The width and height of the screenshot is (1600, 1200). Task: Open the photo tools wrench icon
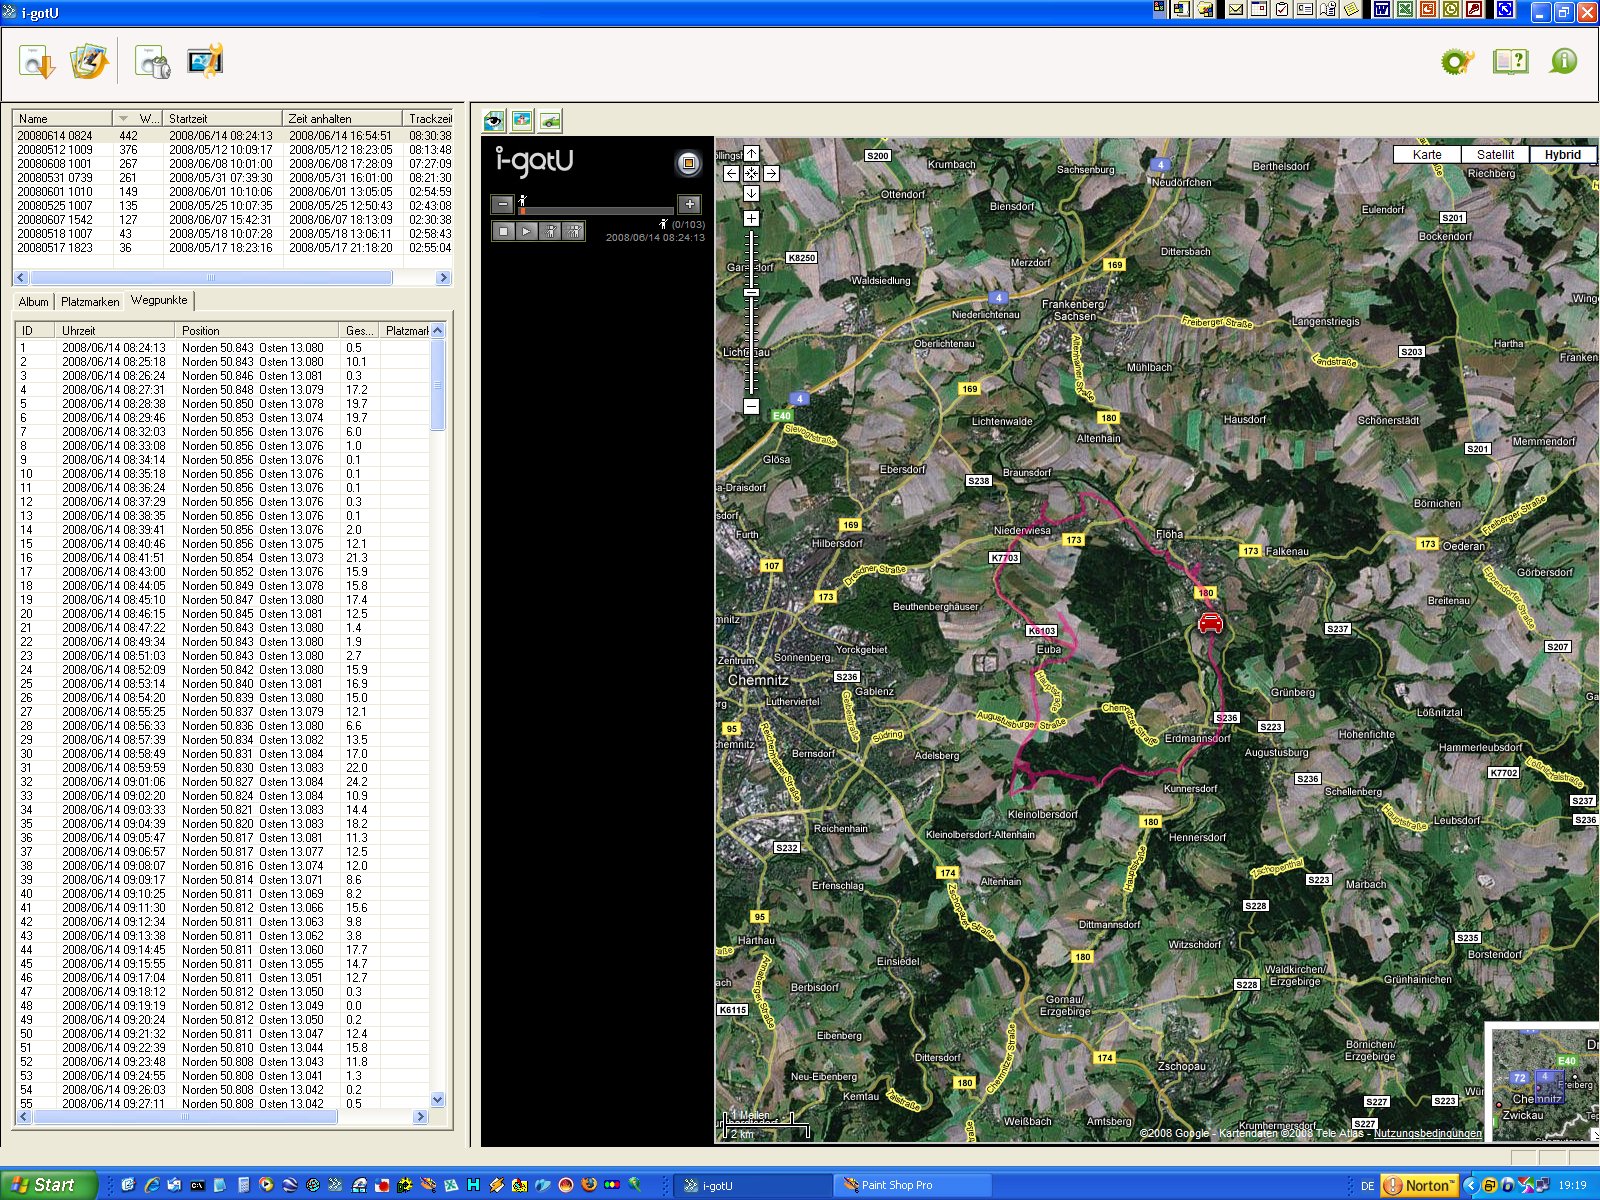tap(205, 62)
